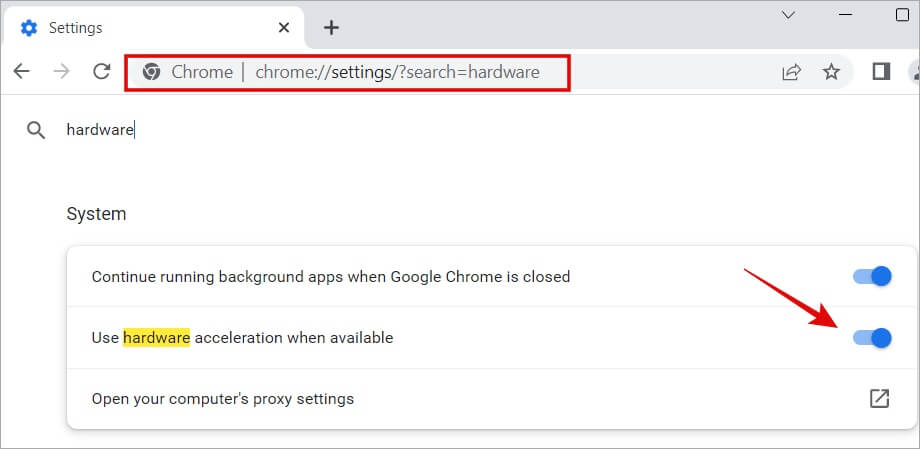Image resolution: width=920 pixels, height=449 pixels.
Task: Toggle Use hardware acceleration when available
Action: coord(872,337)
